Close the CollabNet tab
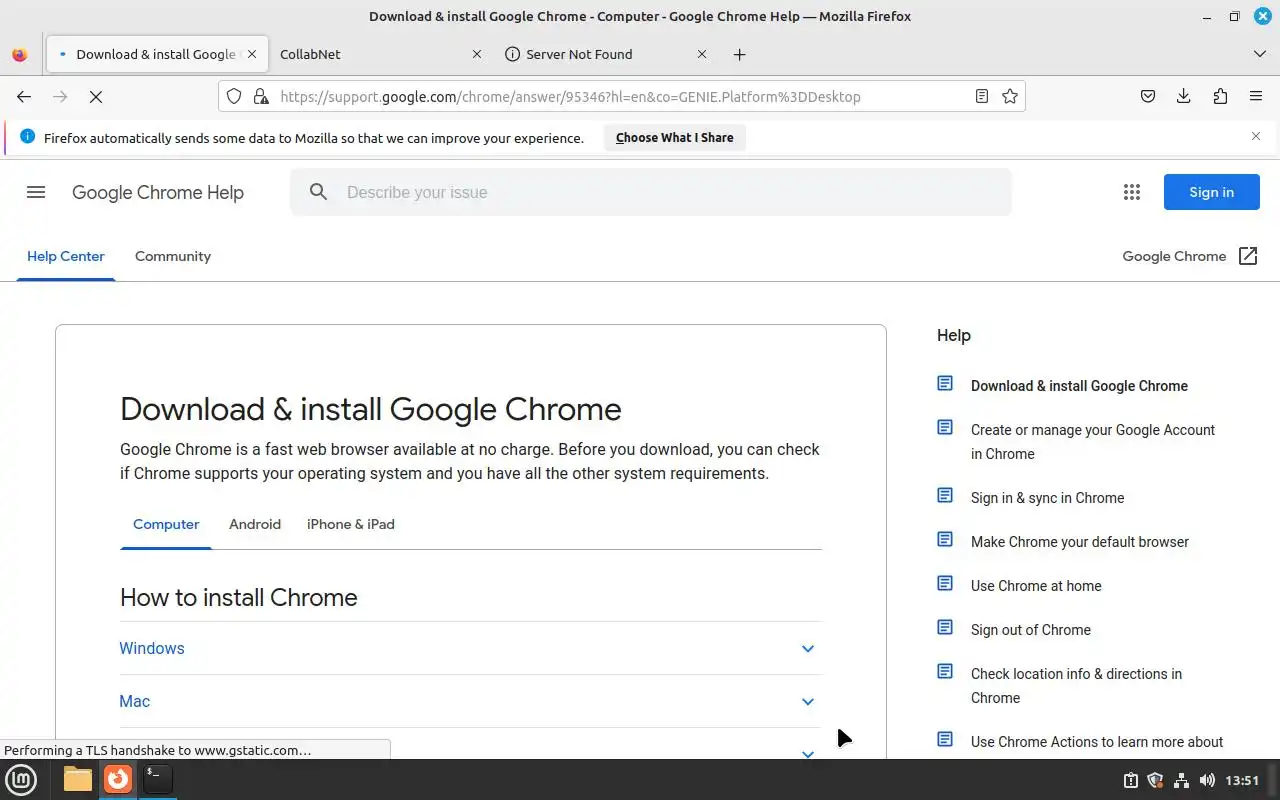Image resolution: width=1280 pixels, height=800 pixels. pyautogui.click(x=476, y=54)
